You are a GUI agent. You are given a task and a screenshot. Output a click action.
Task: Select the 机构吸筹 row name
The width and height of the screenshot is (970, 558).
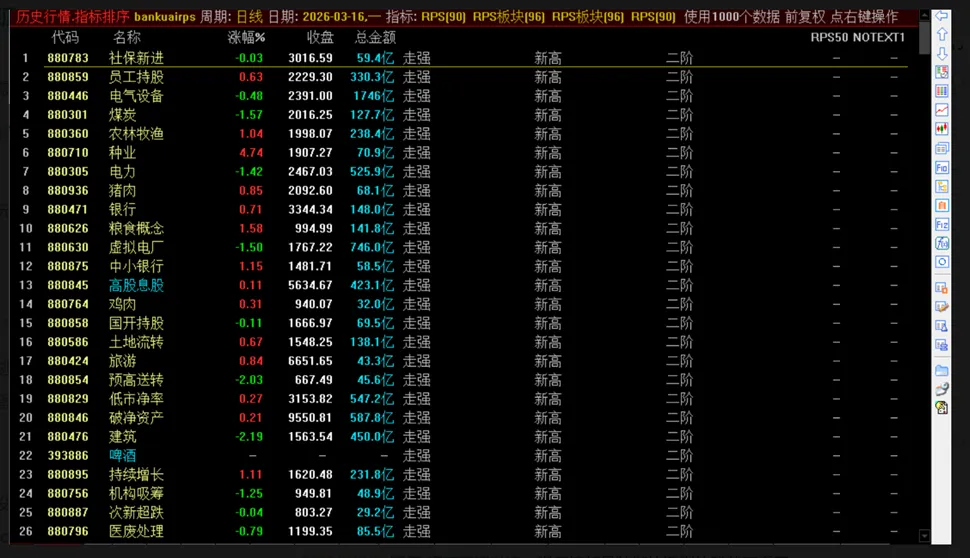click(136, 494)
